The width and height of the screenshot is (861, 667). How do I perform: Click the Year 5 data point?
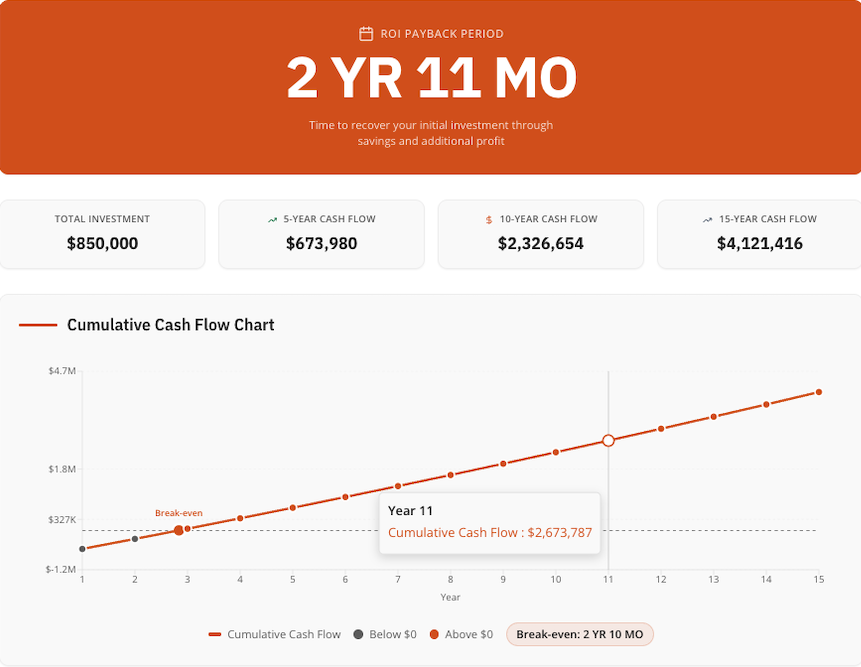(293, 508)
